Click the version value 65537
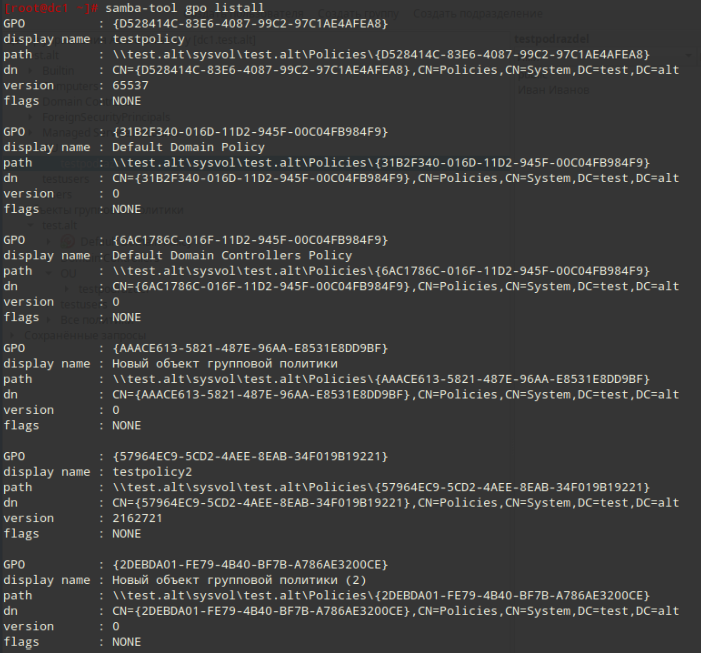 click(130, 85)
